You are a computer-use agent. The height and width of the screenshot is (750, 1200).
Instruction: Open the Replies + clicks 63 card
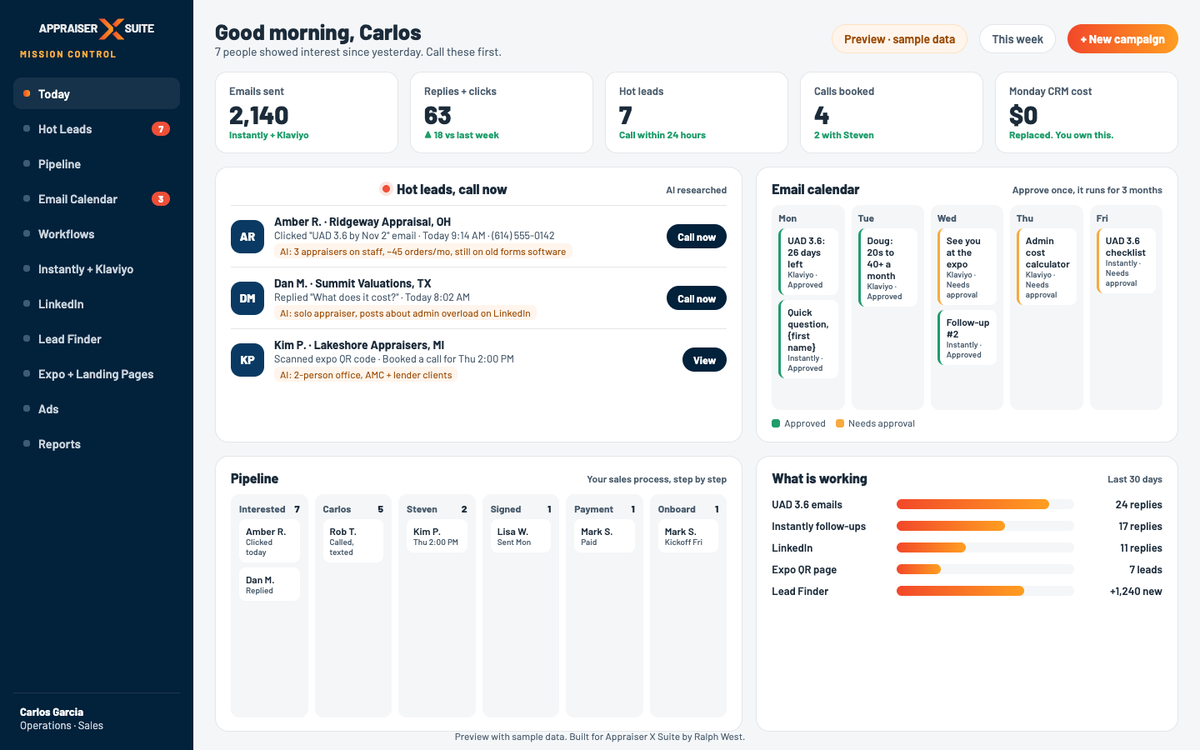502,112
